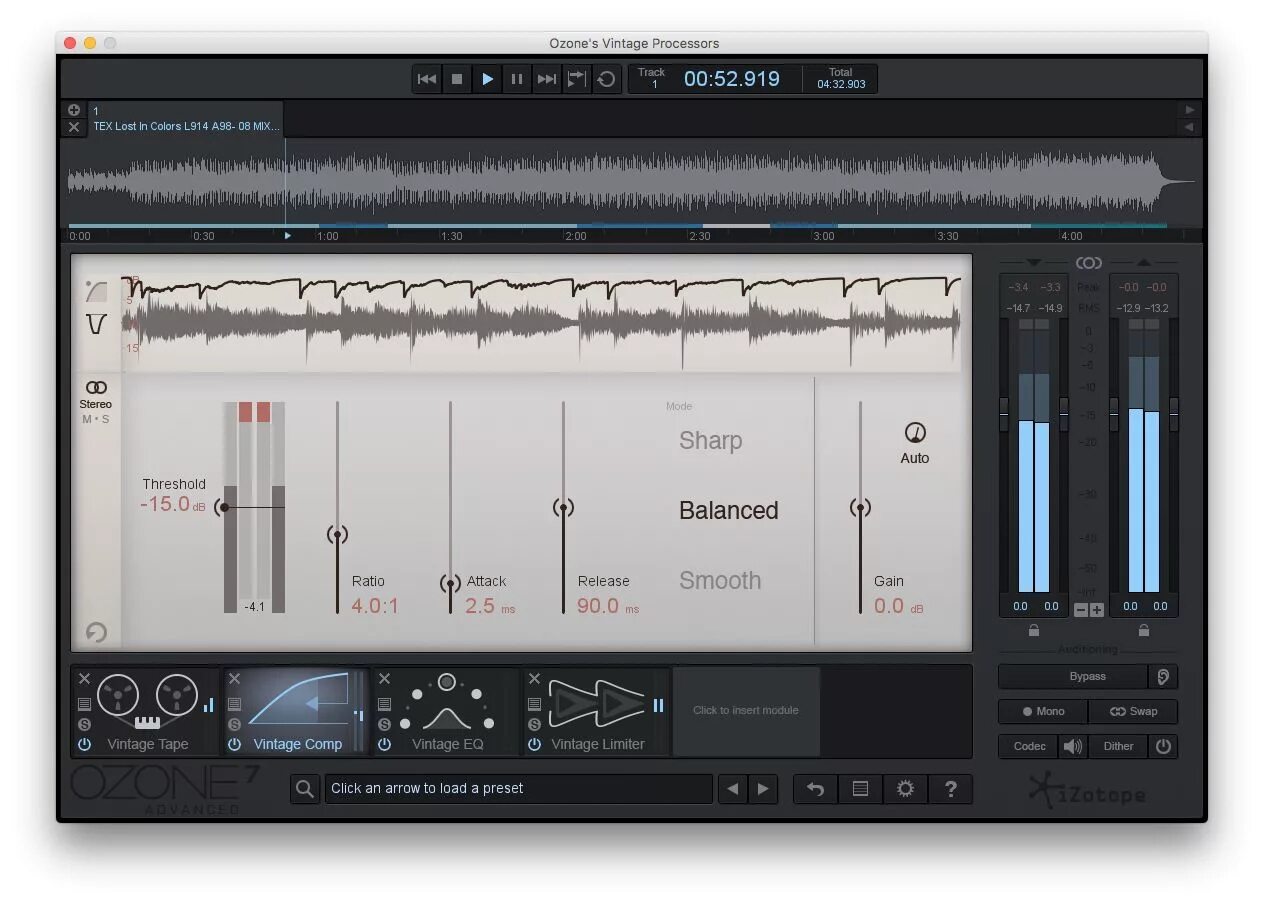Image resolution: width=1264 pixels, height=903 pixels.
Task: Open help with question mark icon
Action: (950, 789)
